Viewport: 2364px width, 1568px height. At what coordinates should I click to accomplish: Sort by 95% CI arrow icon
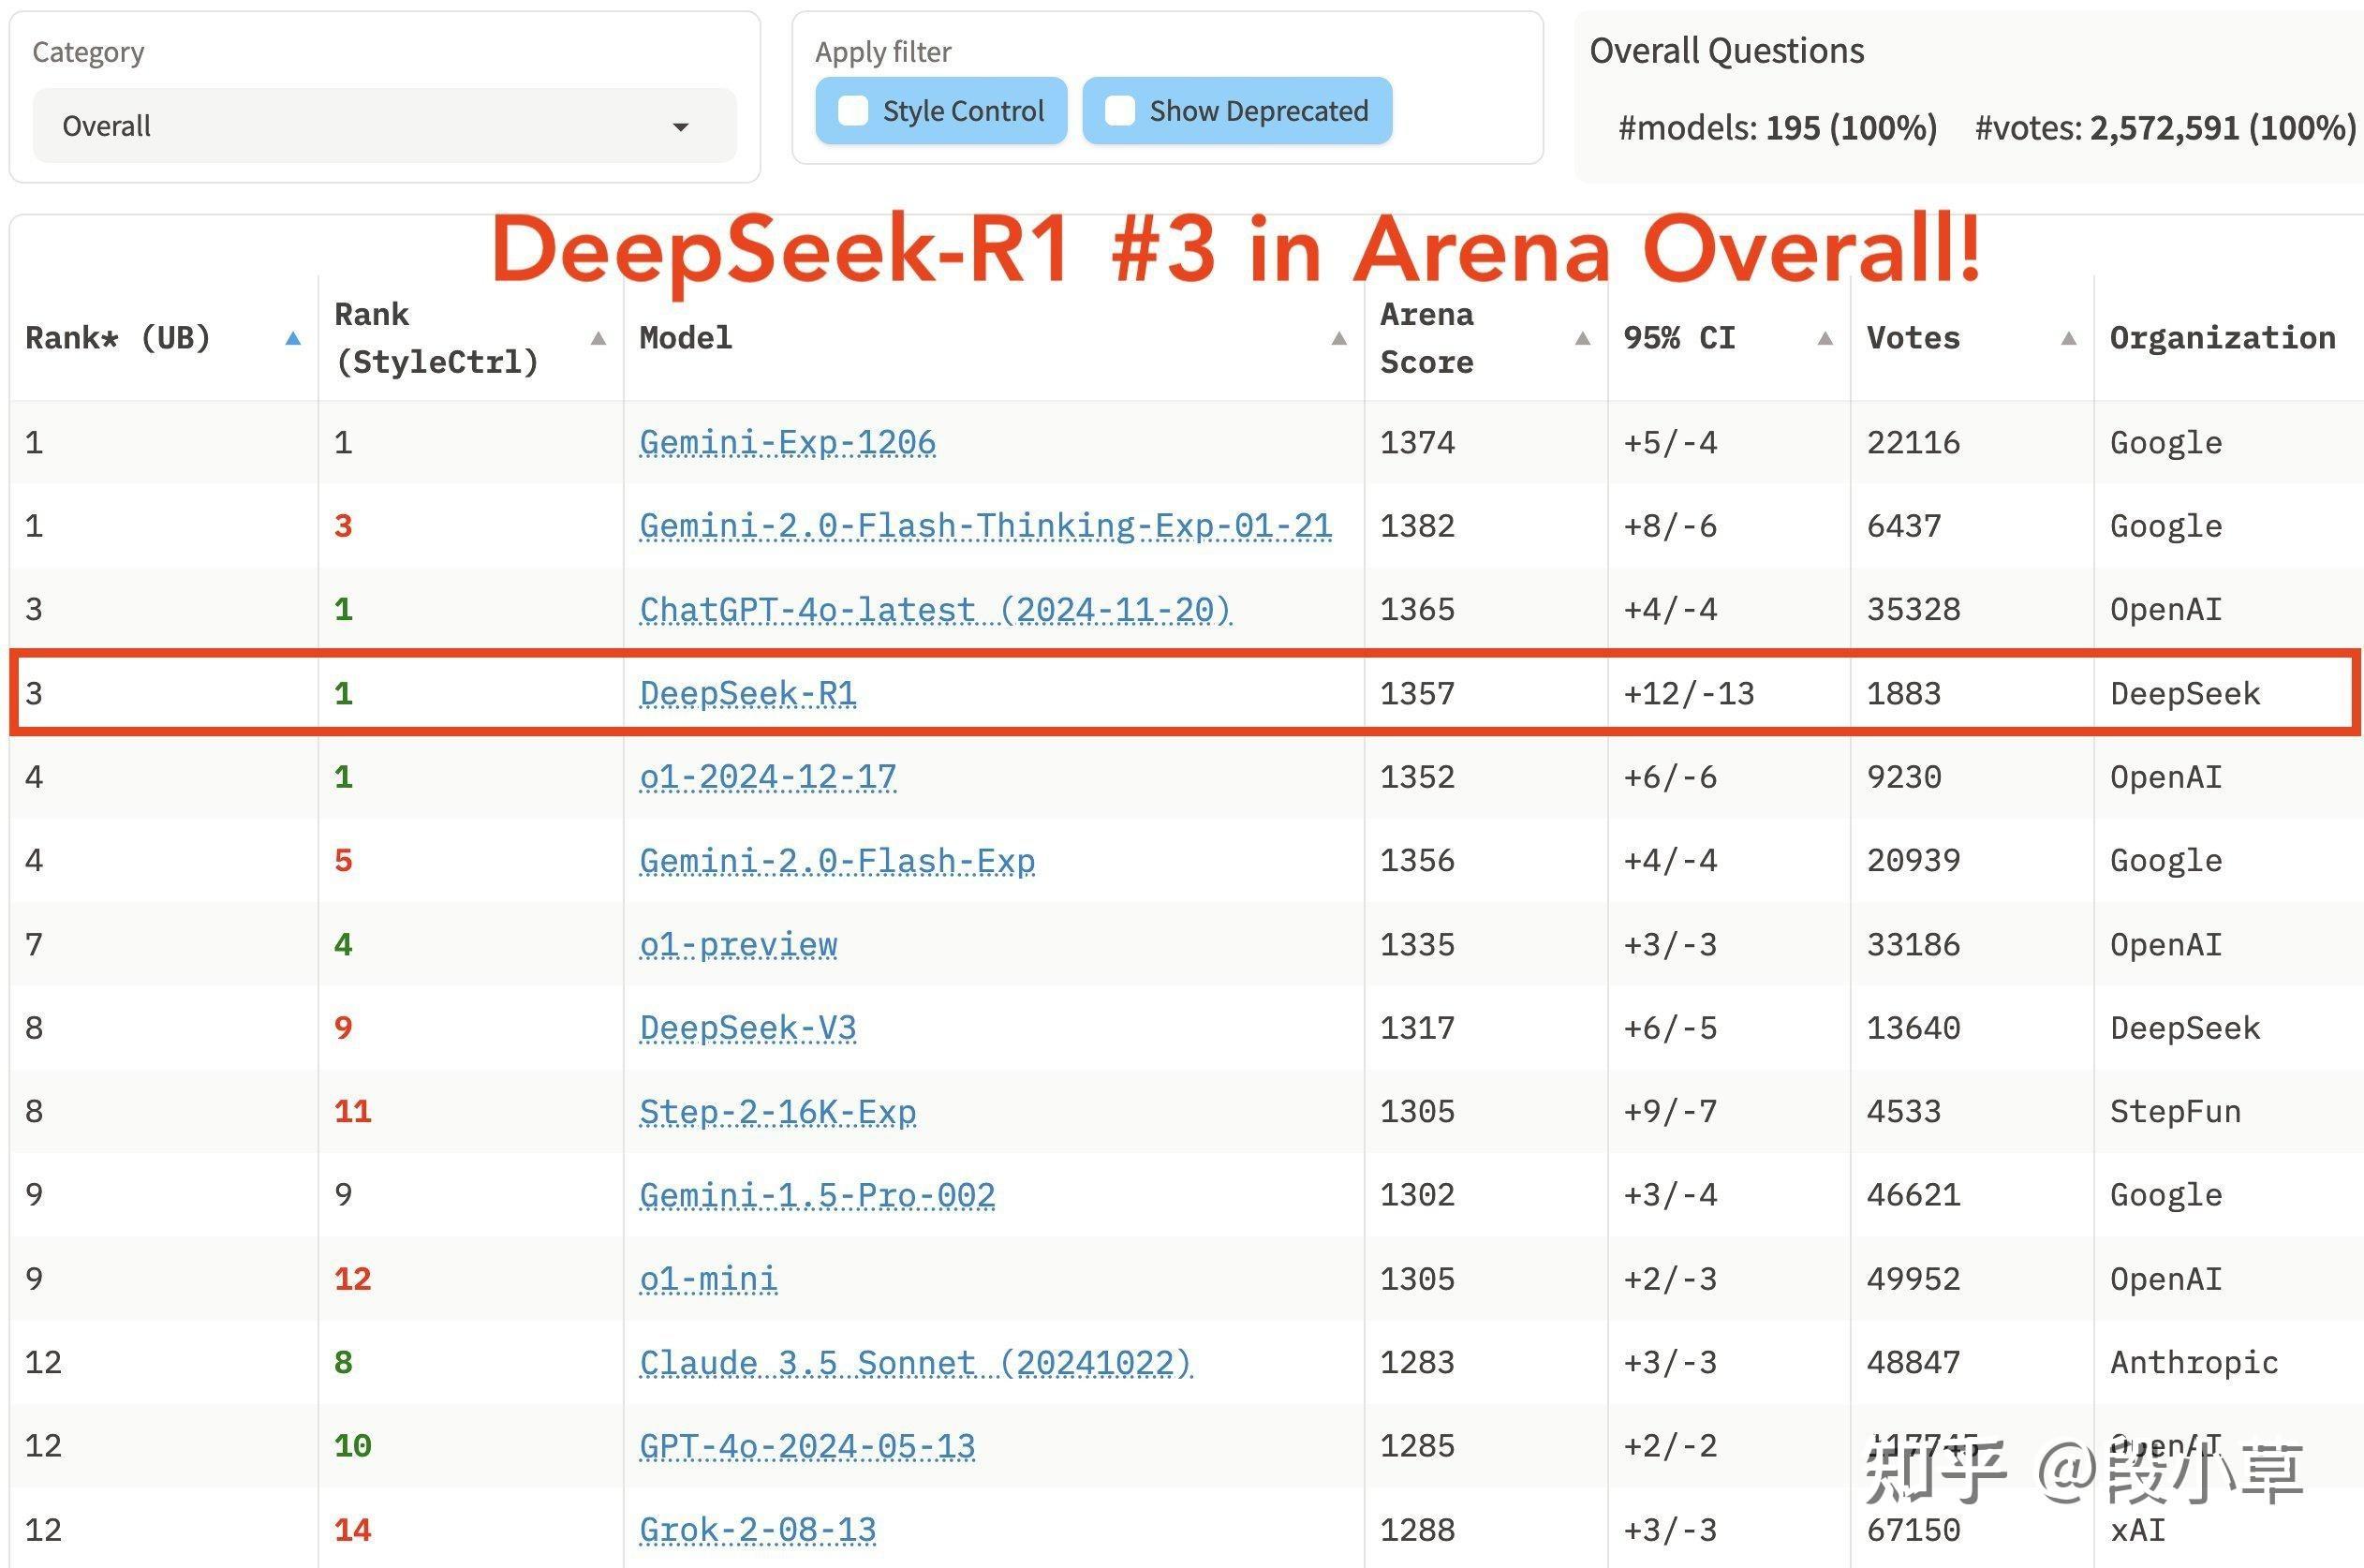pos(1825,338)
